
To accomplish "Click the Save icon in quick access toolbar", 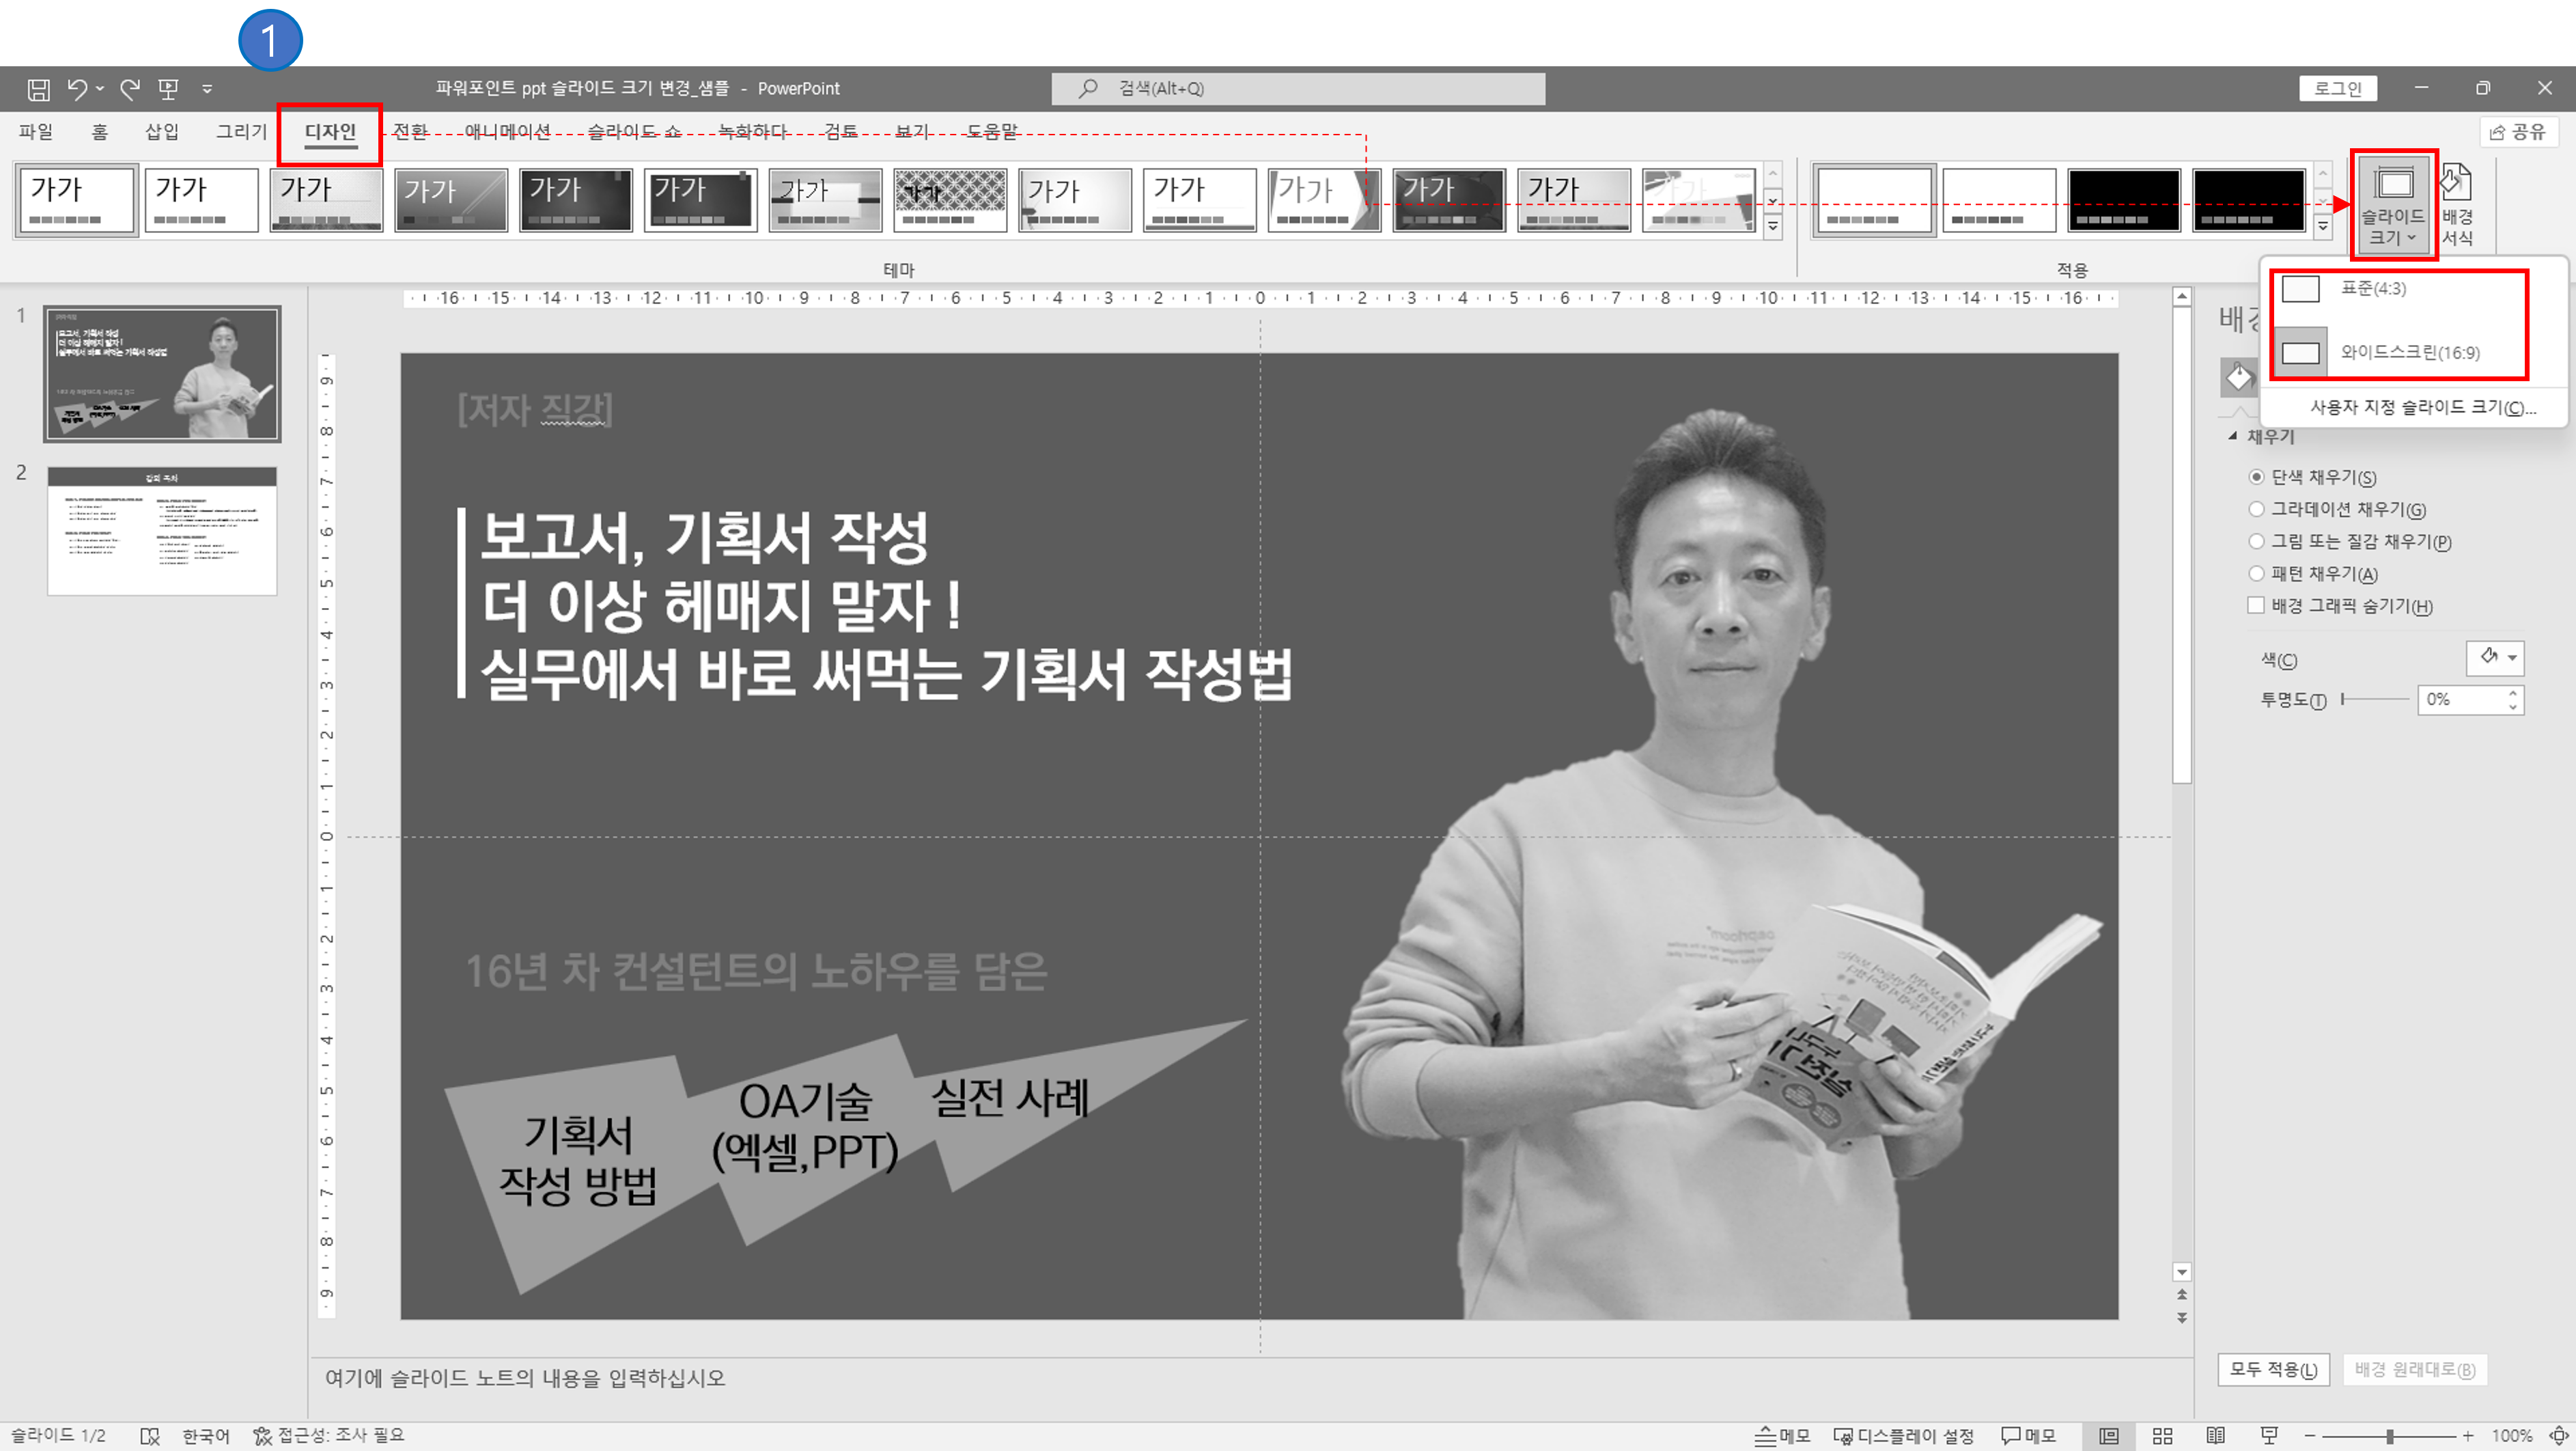I will pyautogui.click(x=38, y=89).
